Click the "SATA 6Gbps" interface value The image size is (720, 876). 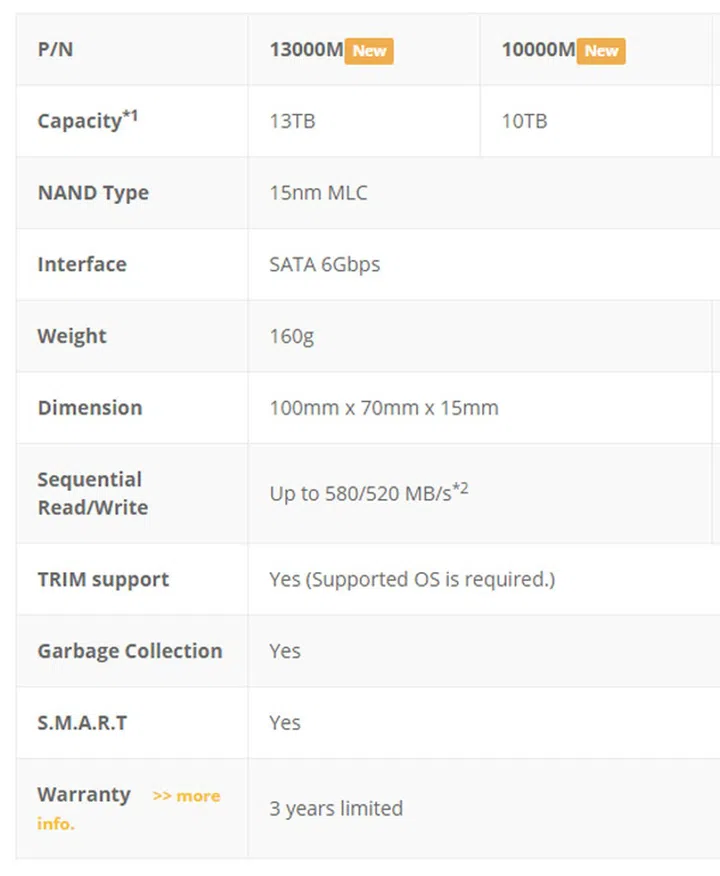point(325,265)
